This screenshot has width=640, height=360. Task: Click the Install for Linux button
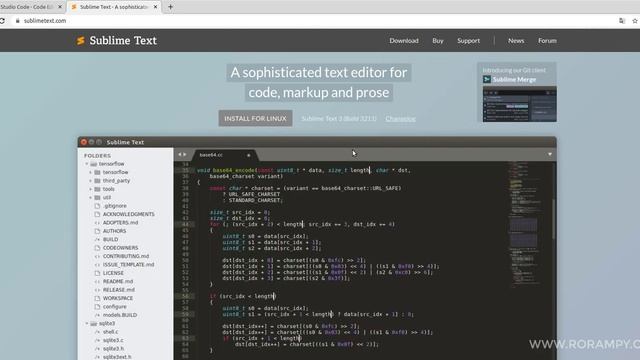click(255, 118)
